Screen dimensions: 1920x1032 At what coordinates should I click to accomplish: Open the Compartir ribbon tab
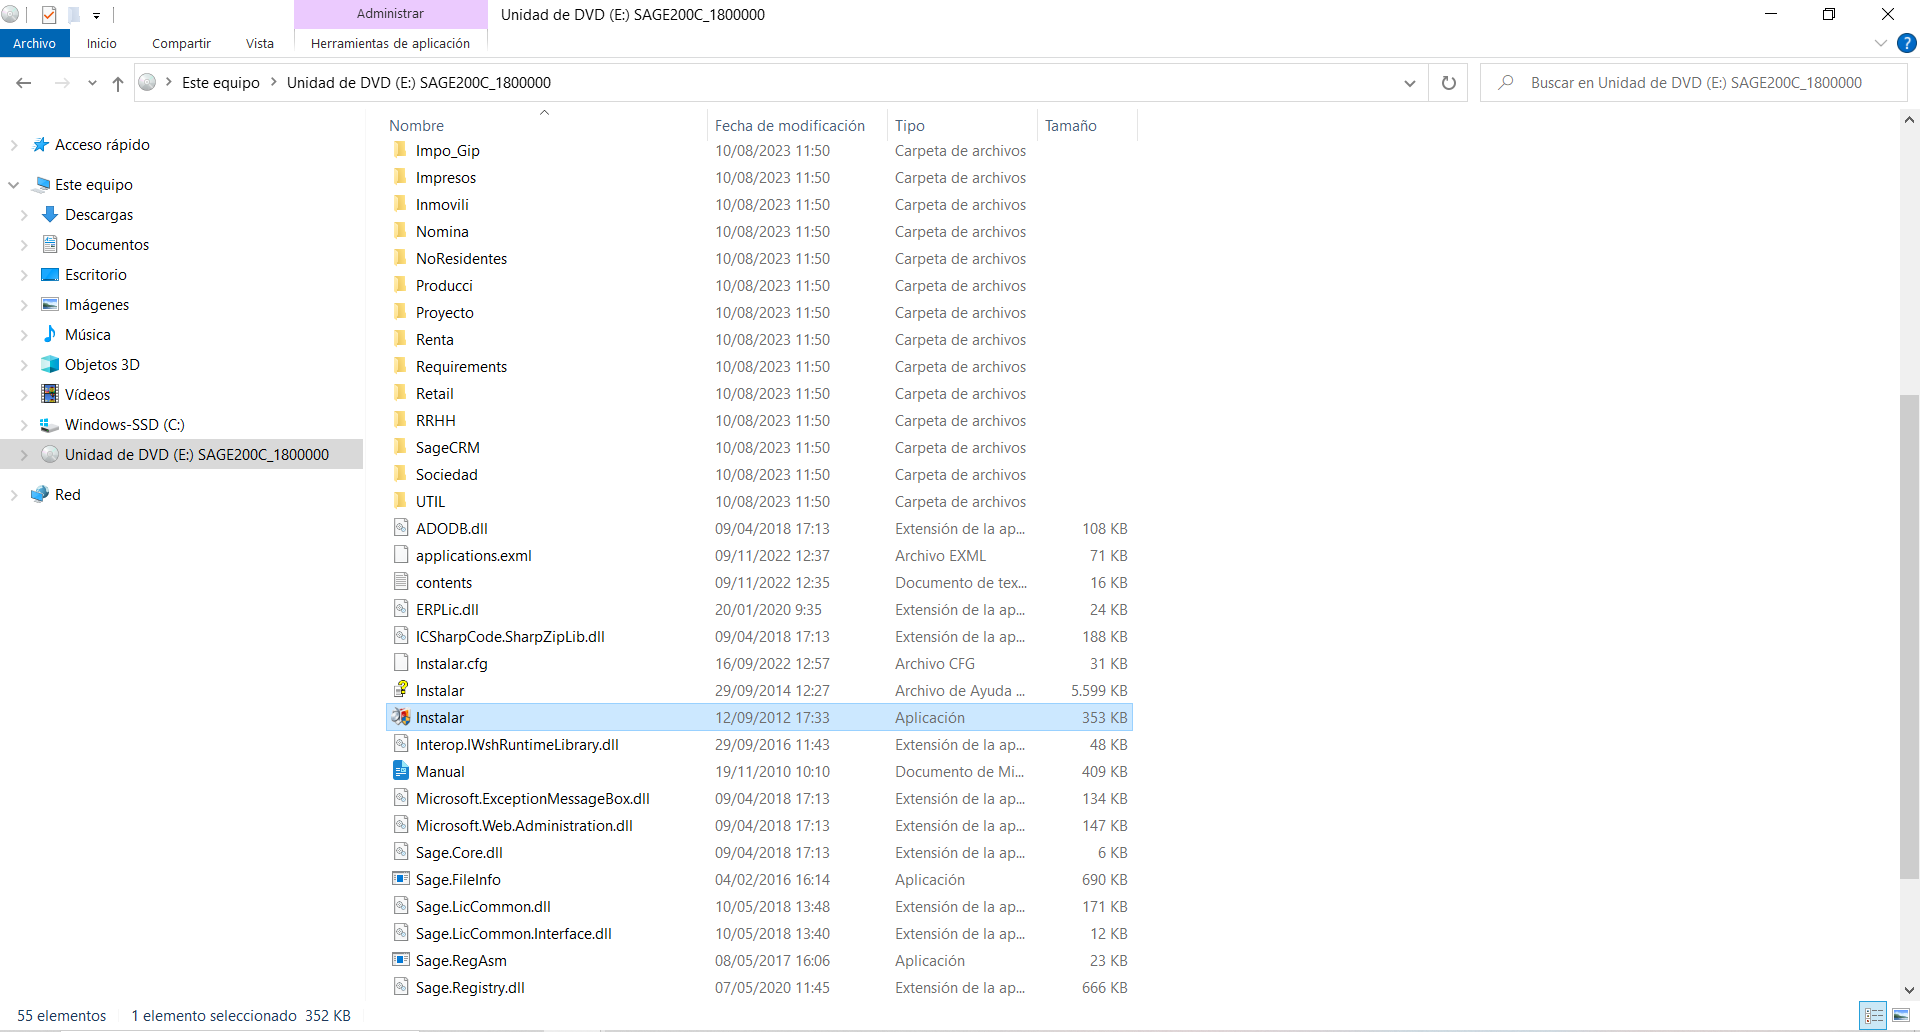click(x=181, y=43)
